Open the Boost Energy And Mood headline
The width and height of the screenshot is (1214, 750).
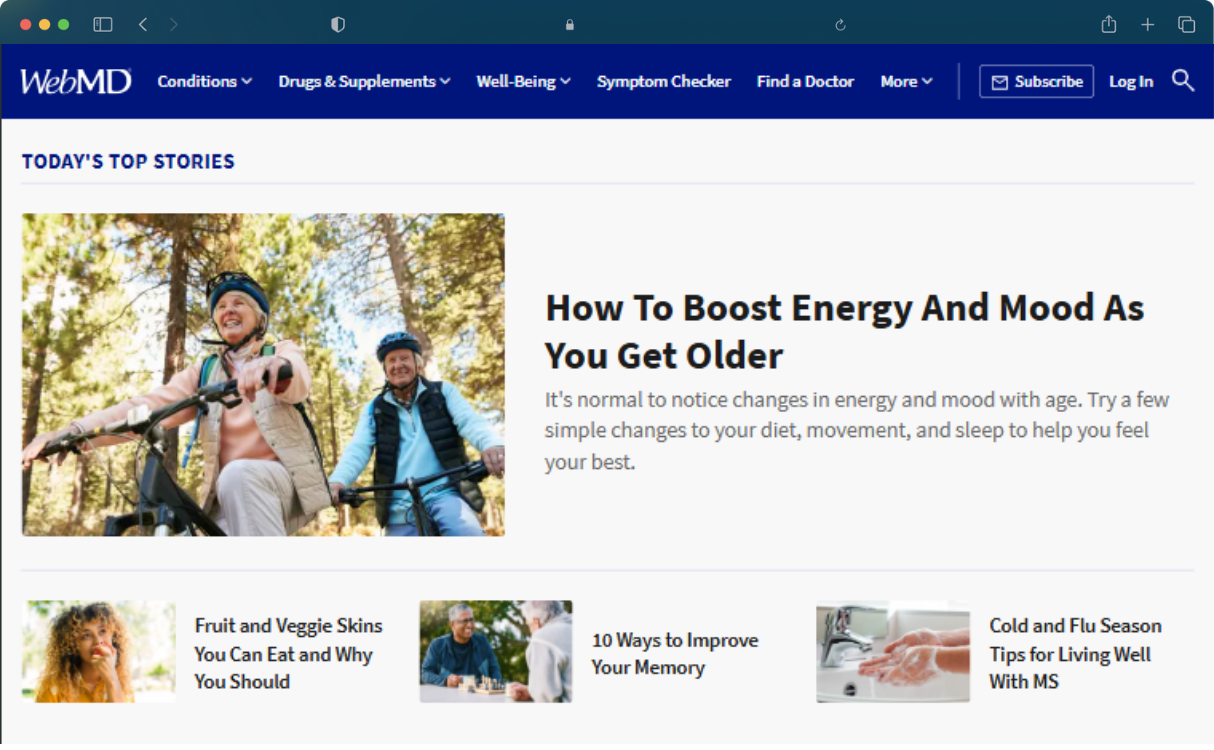coord(844,331)
